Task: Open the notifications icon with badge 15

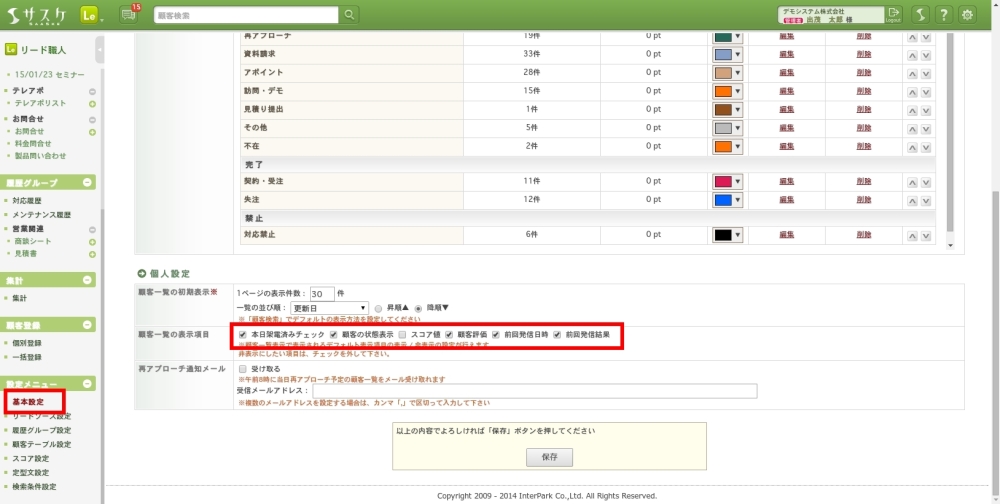Action: click(x=128, y=15)
